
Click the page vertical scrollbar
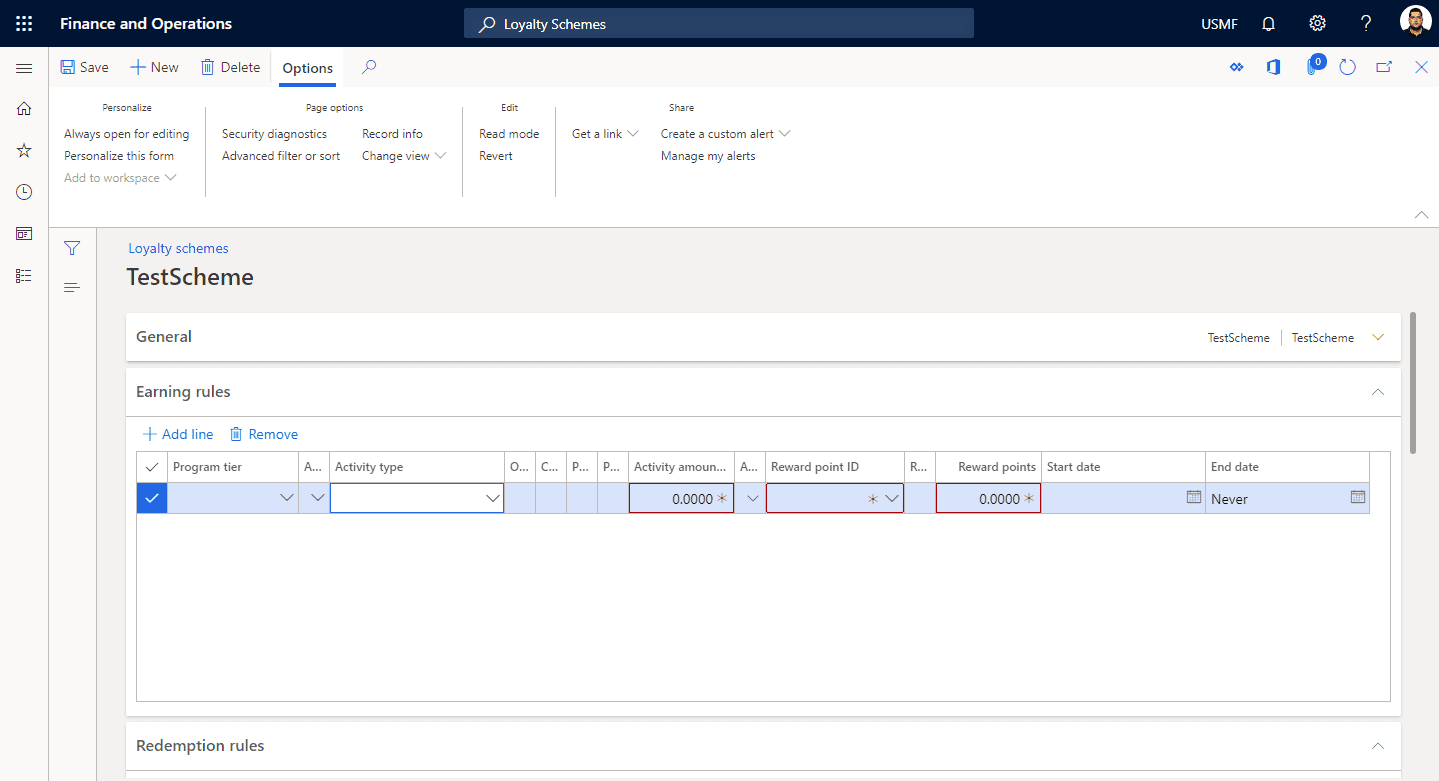coord(1412,383)
